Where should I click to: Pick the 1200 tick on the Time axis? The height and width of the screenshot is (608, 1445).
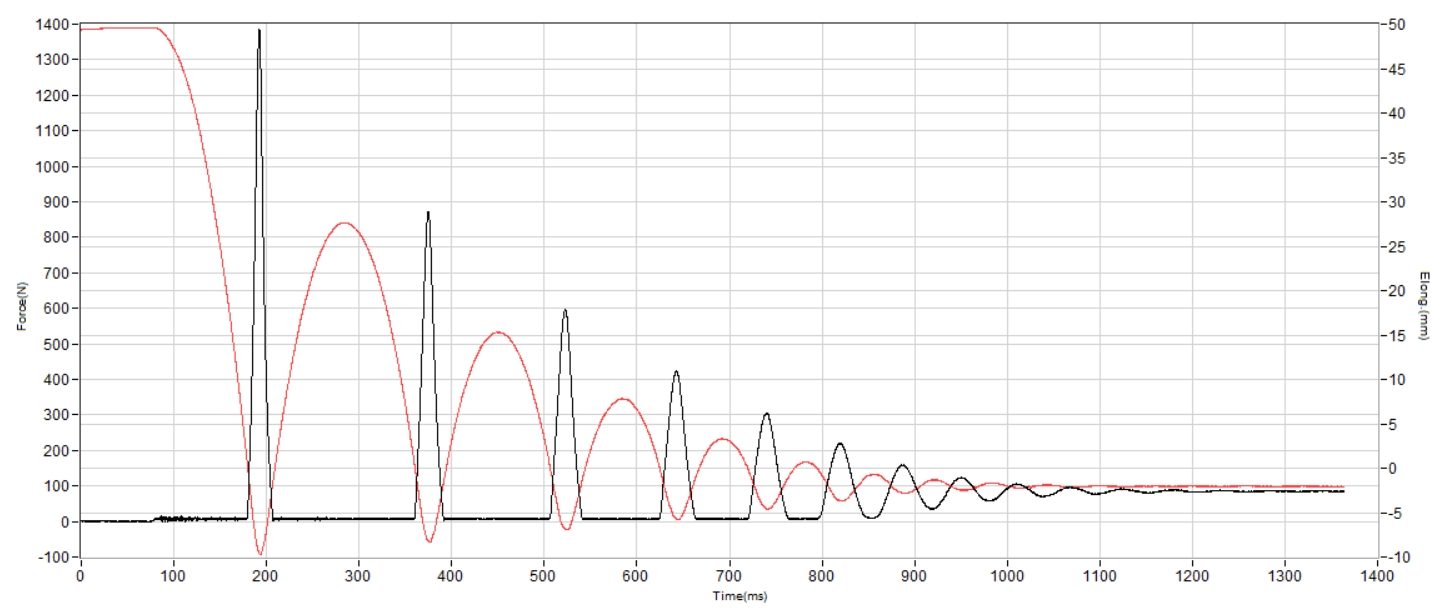1191,577
